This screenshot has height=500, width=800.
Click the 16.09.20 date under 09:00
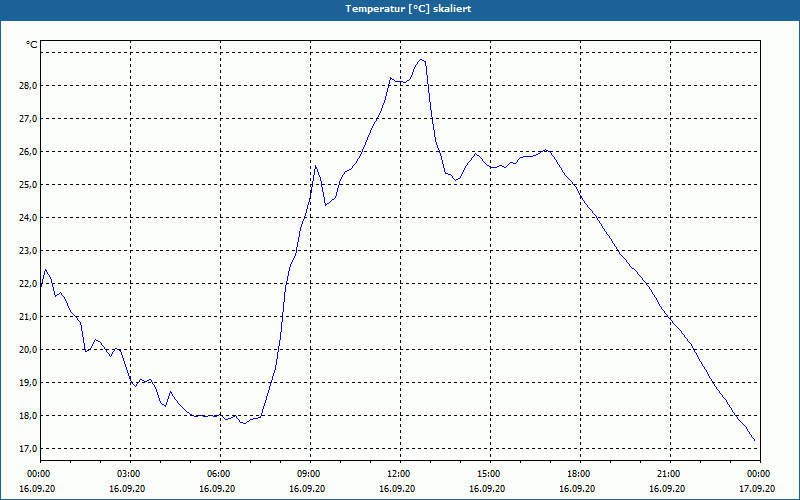coord(307,489)
